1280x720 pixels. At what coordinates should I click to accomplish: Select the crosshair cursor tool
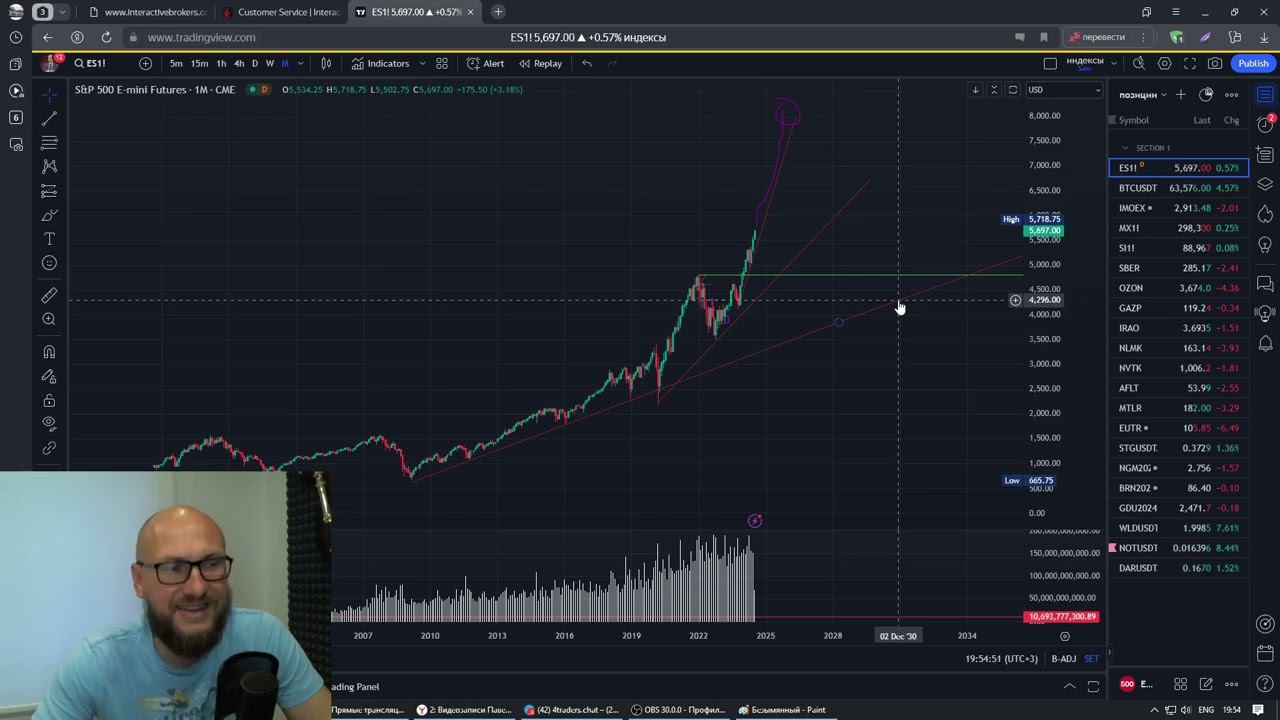[49, 94]
